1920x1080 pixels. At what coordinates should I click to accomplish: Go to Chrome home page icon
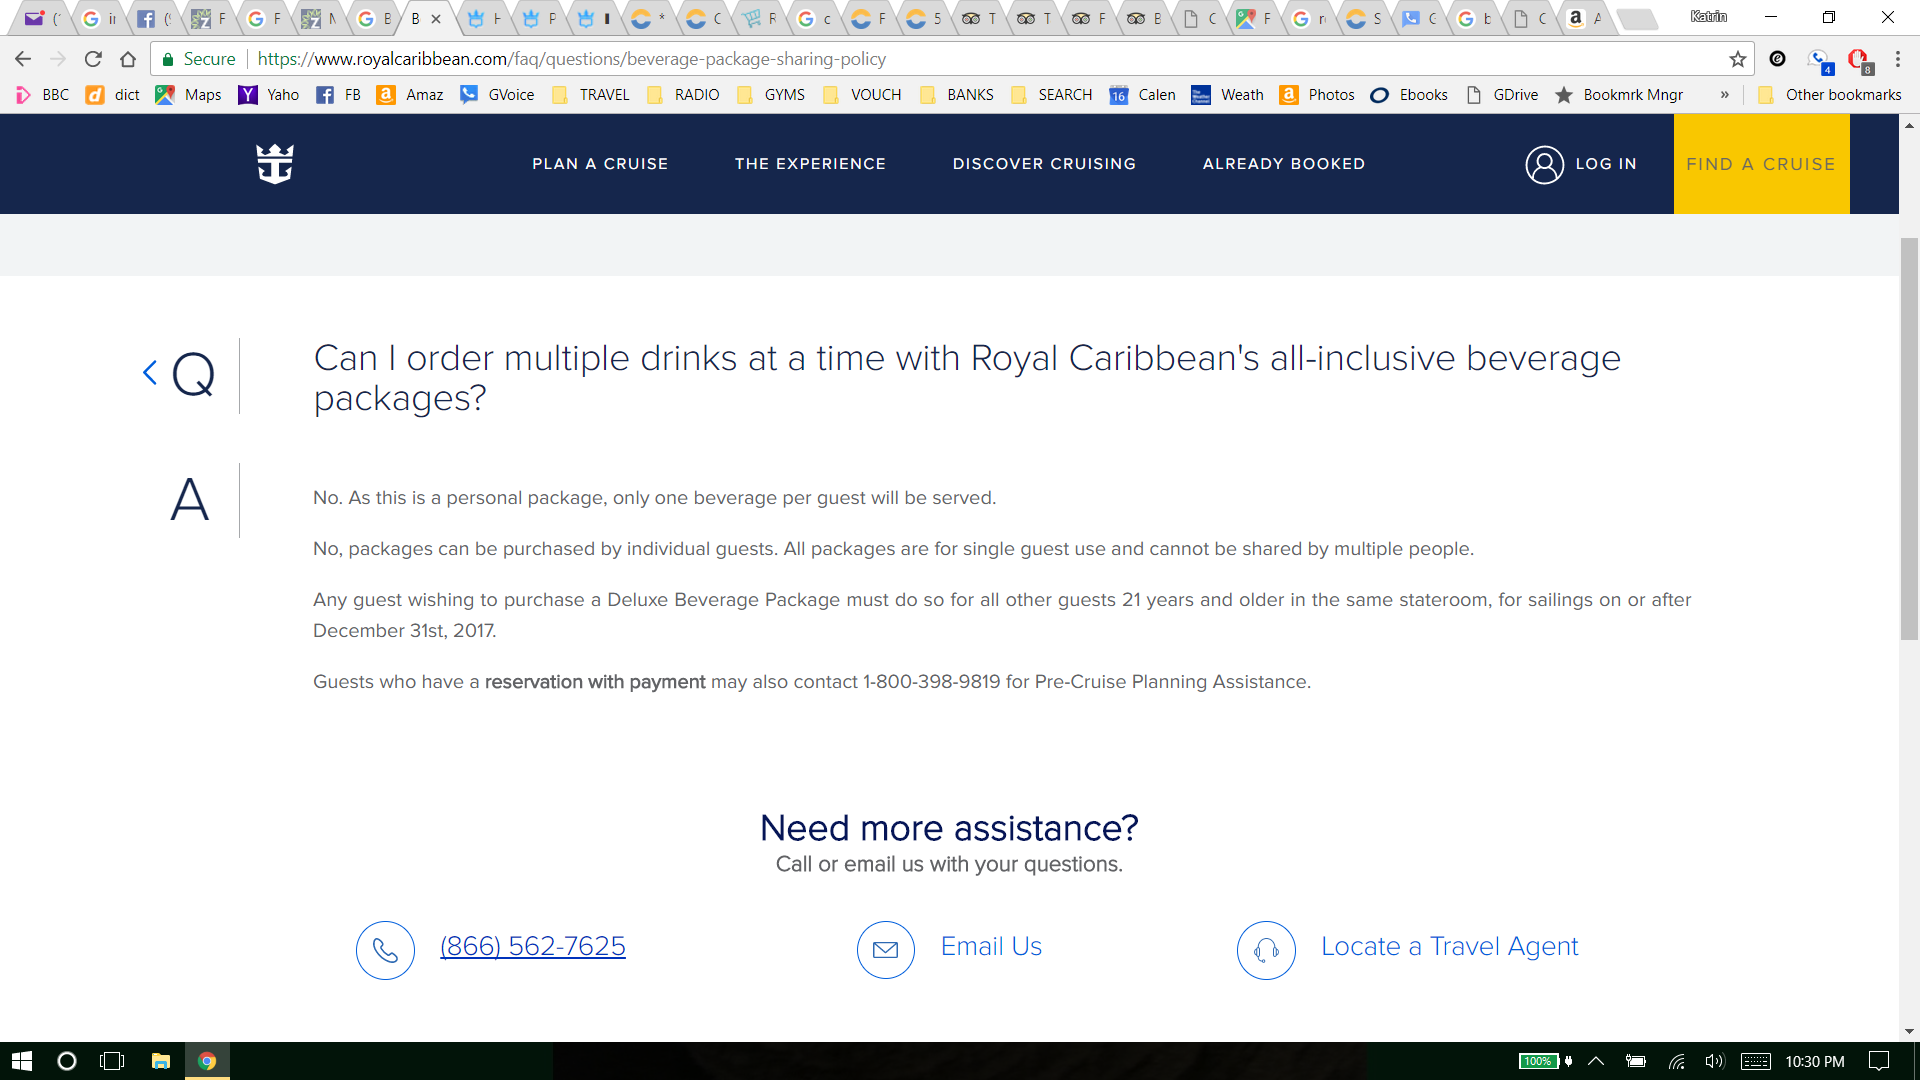(127, 59)
